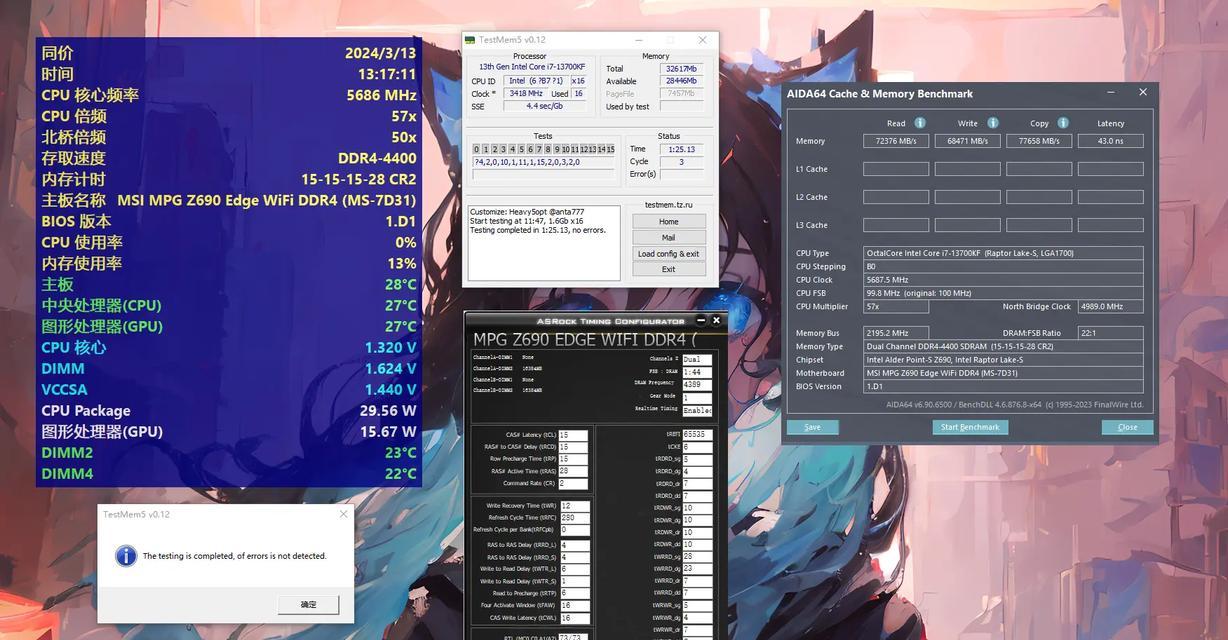
Task: Click the empty L3 Cache Latency field
Action: 1110,225
